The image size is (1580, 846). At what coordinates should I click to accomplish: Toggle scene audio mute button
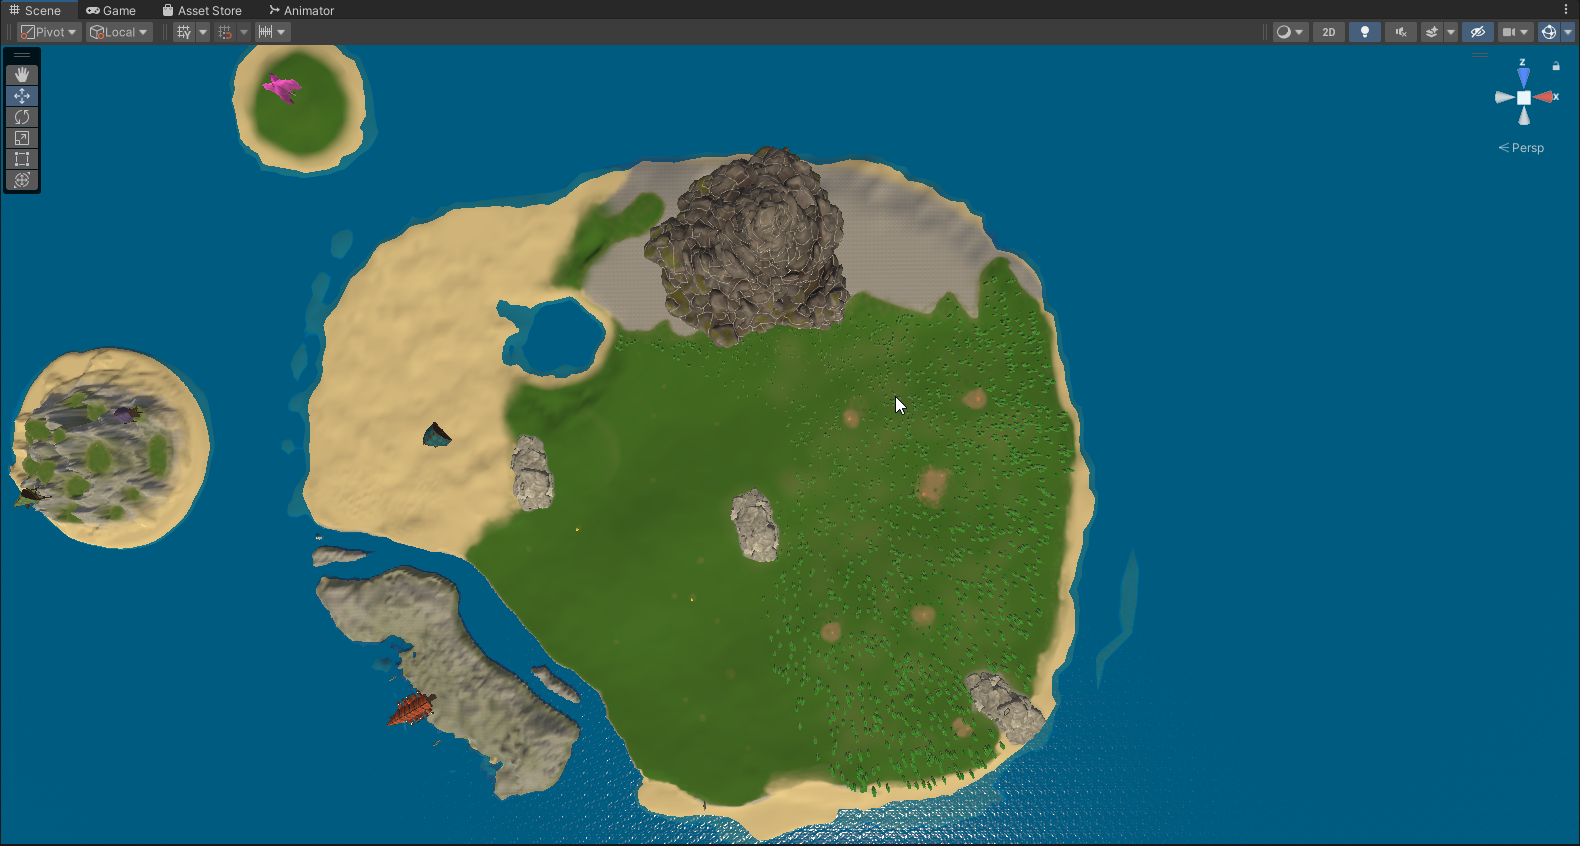[1401, 32]
